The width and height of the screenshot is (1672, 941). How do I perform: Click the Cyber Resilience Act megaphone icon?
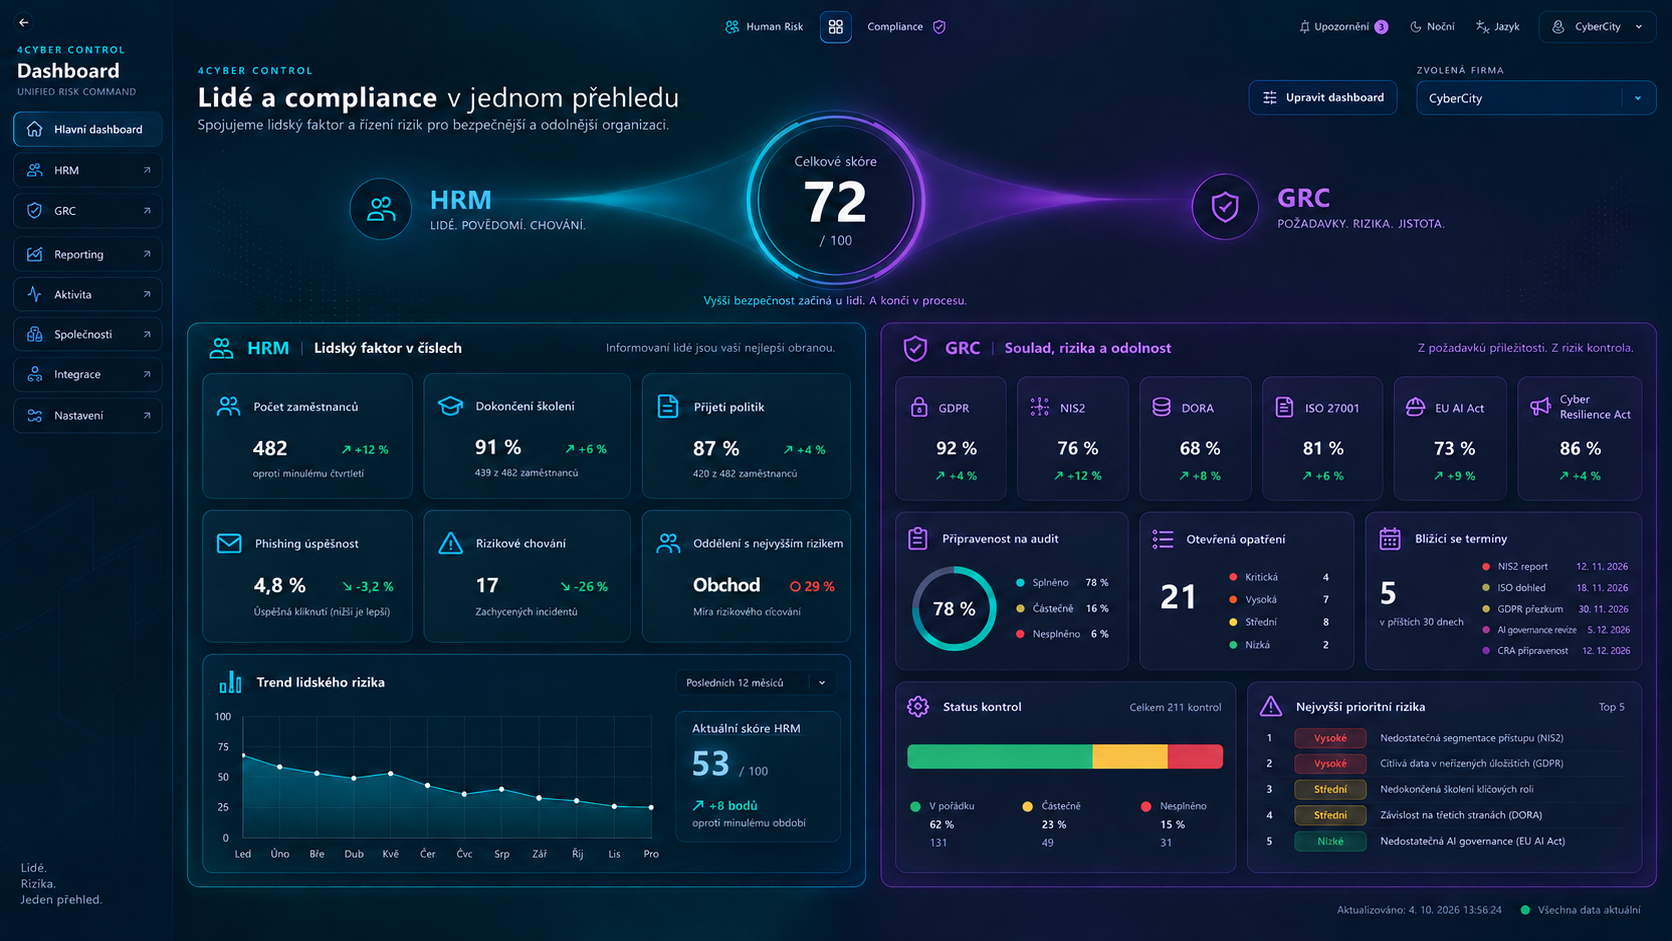click(1540, 406)
